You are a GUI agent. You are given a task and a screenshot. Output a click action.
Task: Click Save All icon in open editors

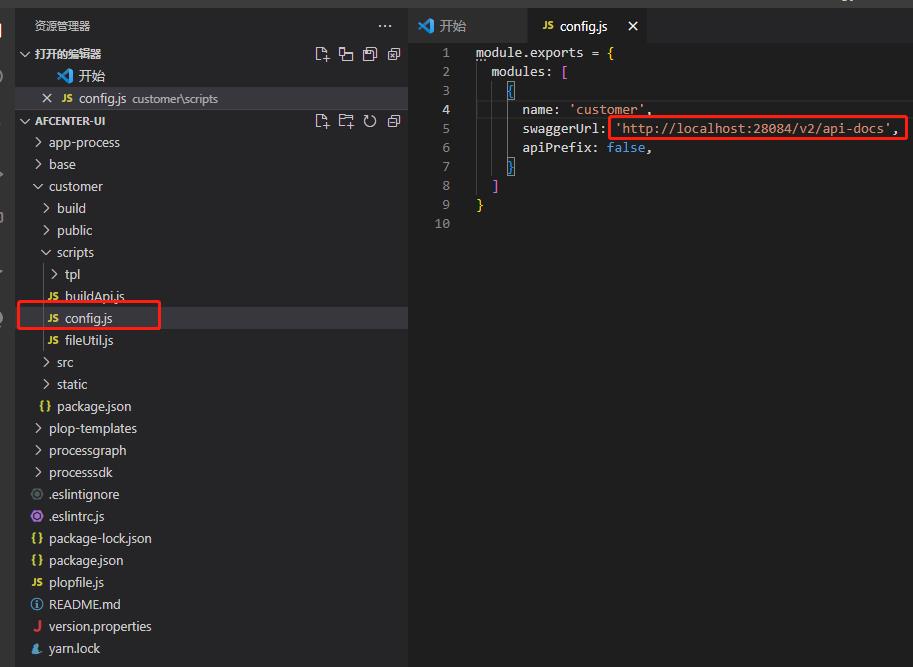pyautogui.click(x=370, y=54)
